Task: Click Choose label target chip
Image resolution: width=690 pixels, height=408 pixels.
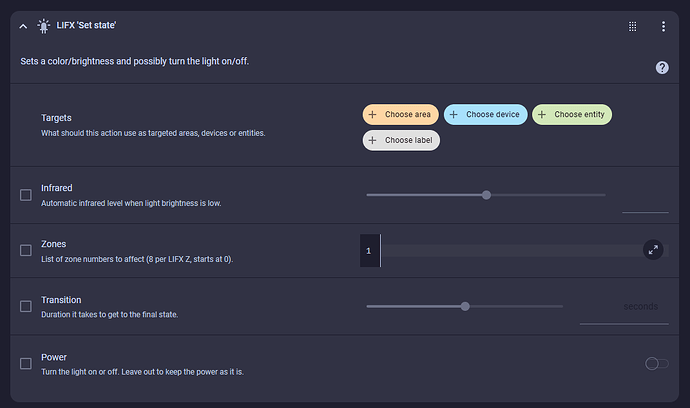Action: point(401,140)
